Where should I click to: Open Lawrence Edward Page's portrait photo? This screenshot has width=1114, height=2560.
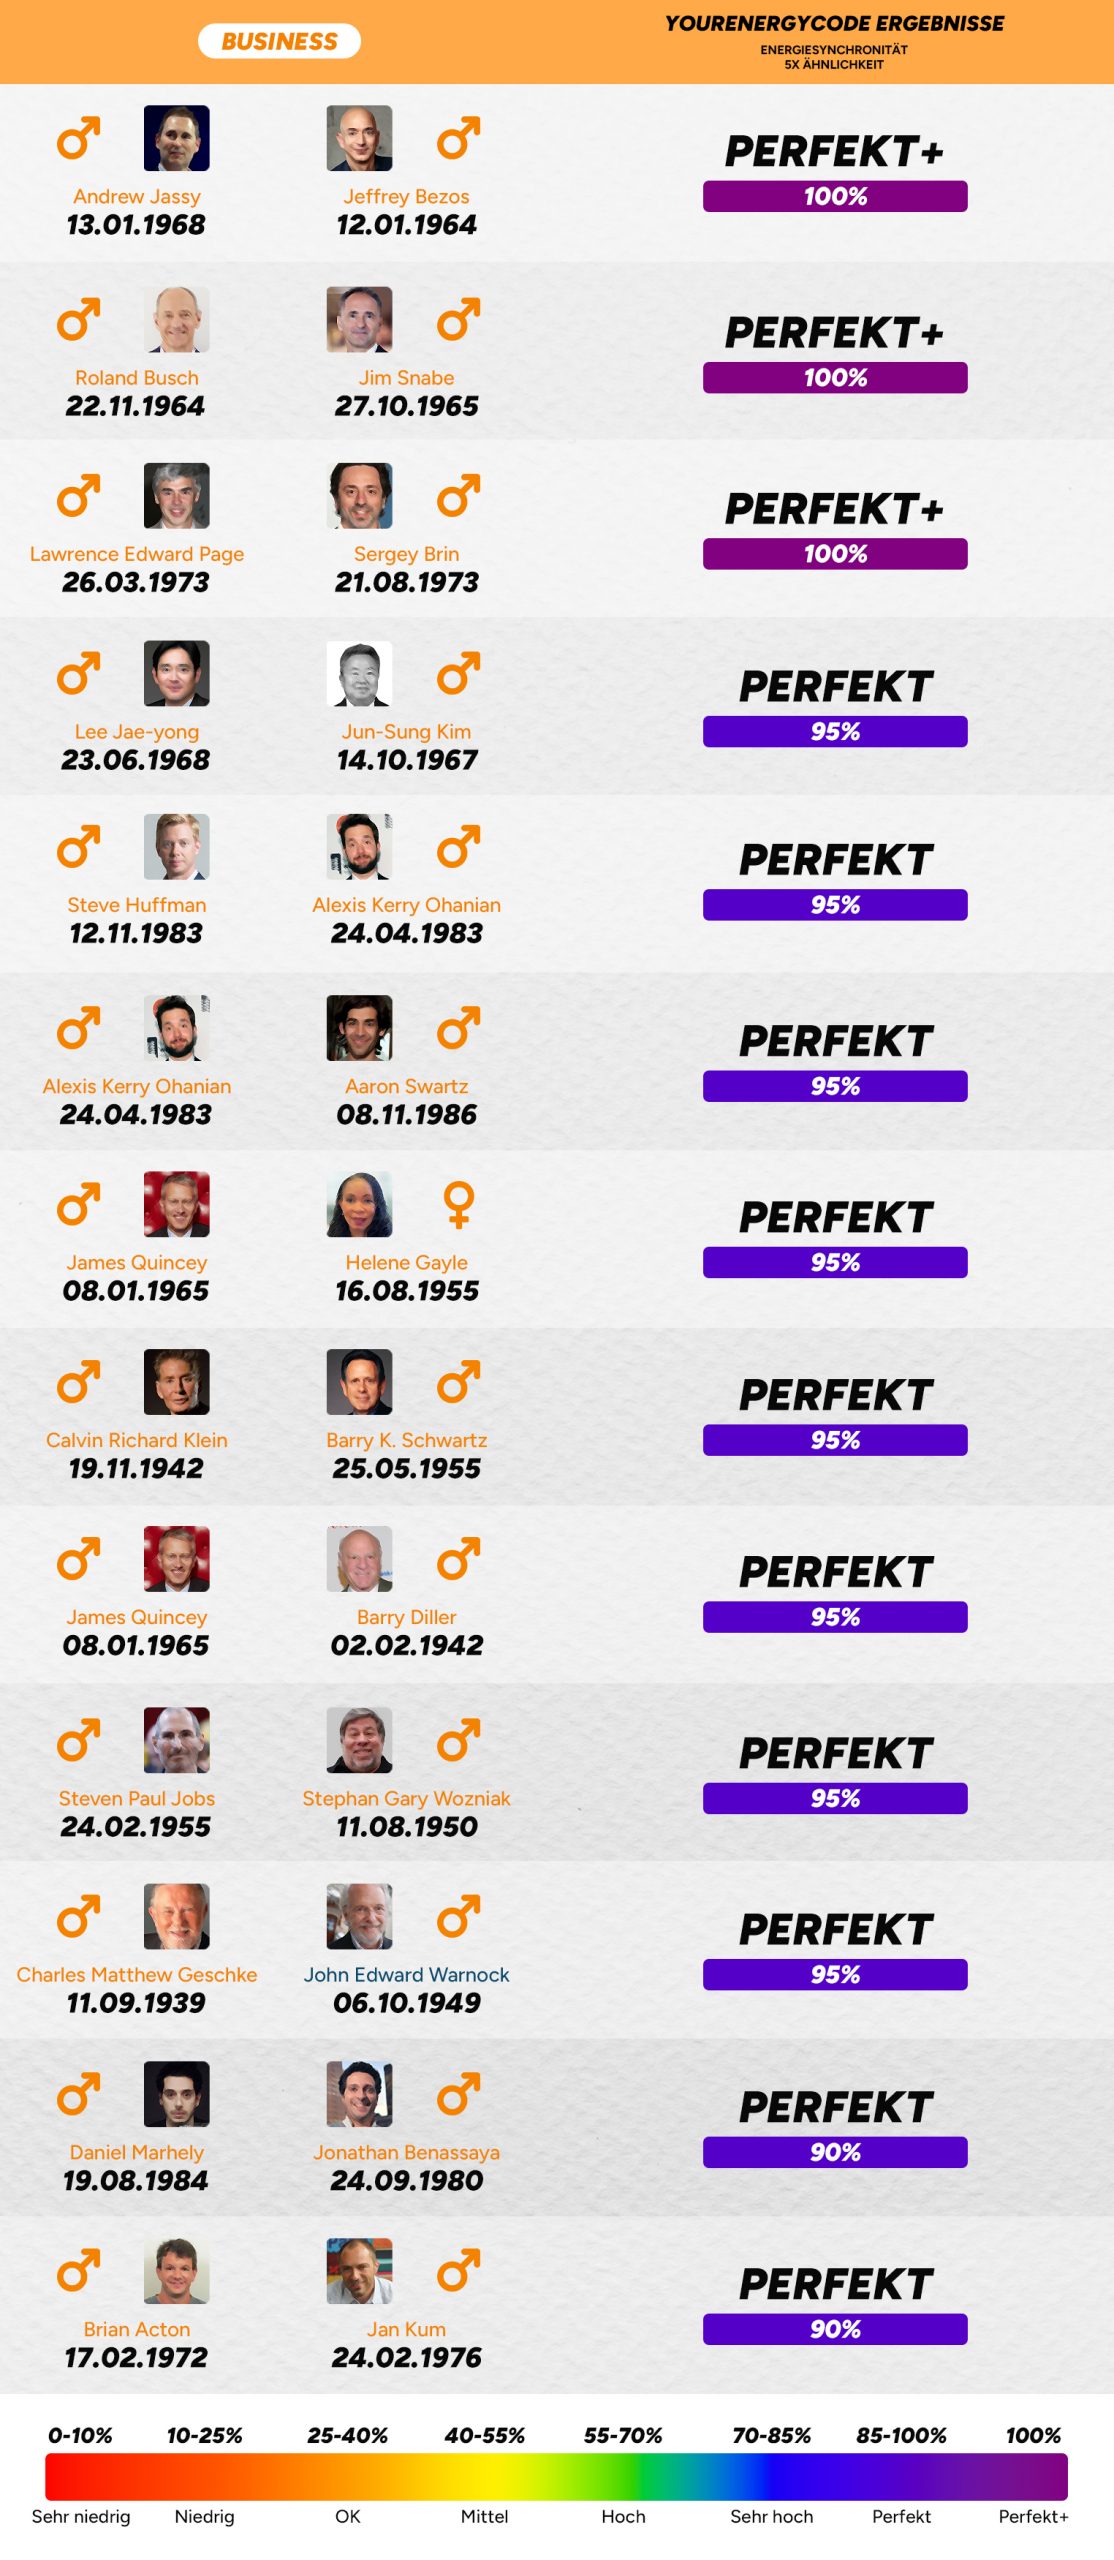coord(177,496)
